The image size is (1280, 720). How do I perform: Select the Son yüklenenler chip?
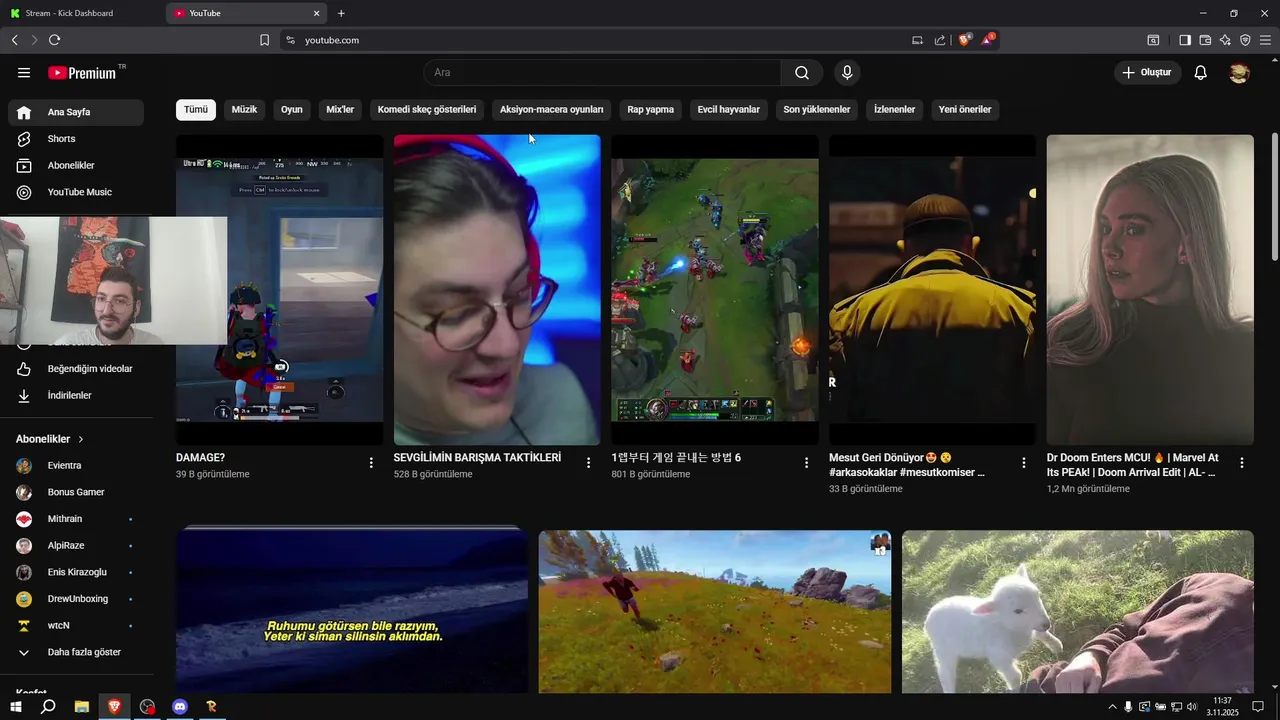(817, 110)
